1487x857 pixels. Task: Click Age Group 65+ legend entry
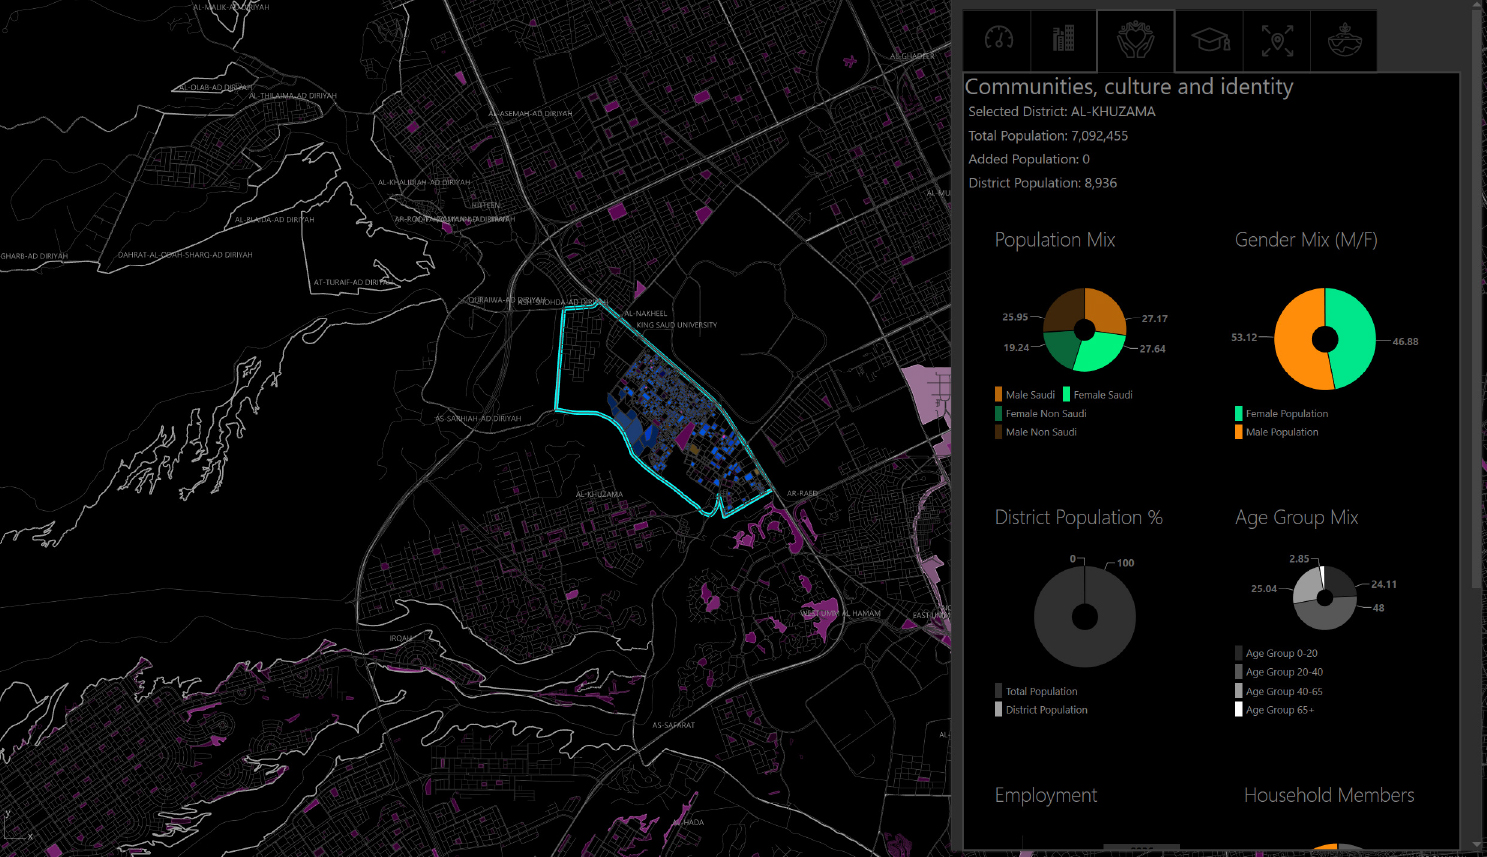tap(1274, 710)
